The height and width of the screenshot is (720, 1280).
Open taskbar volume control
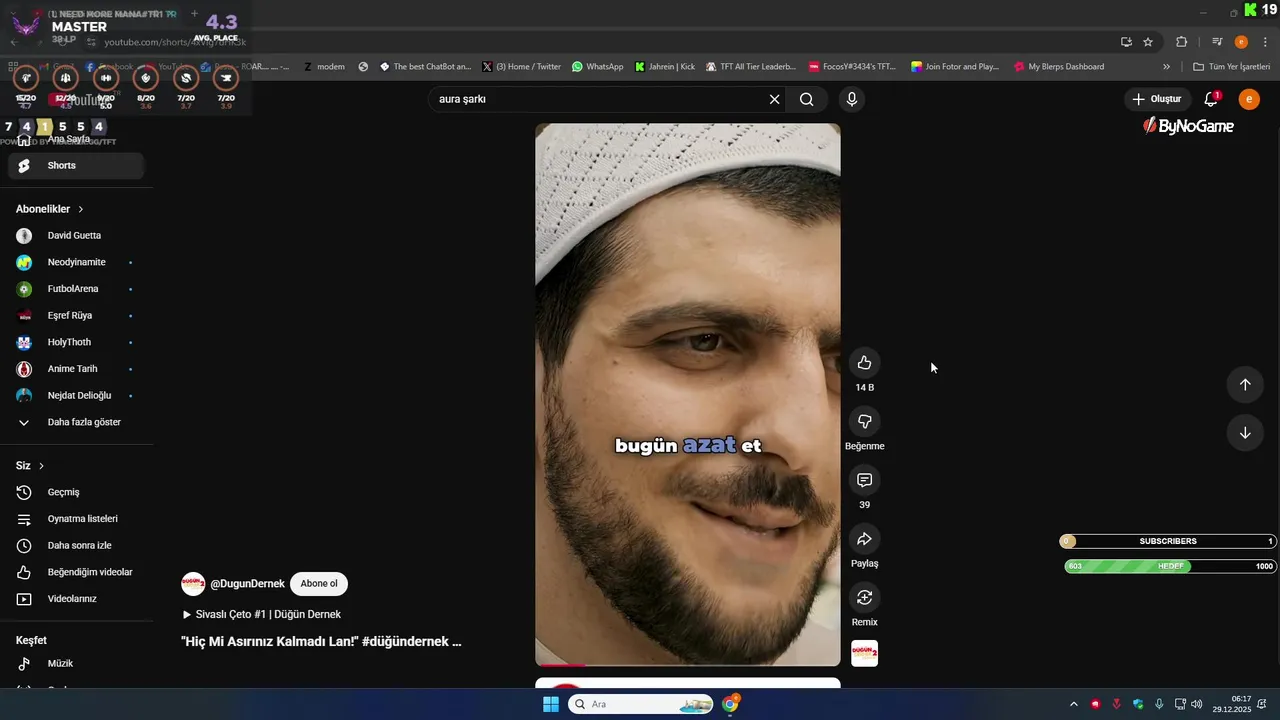[x=1197, y=704]
